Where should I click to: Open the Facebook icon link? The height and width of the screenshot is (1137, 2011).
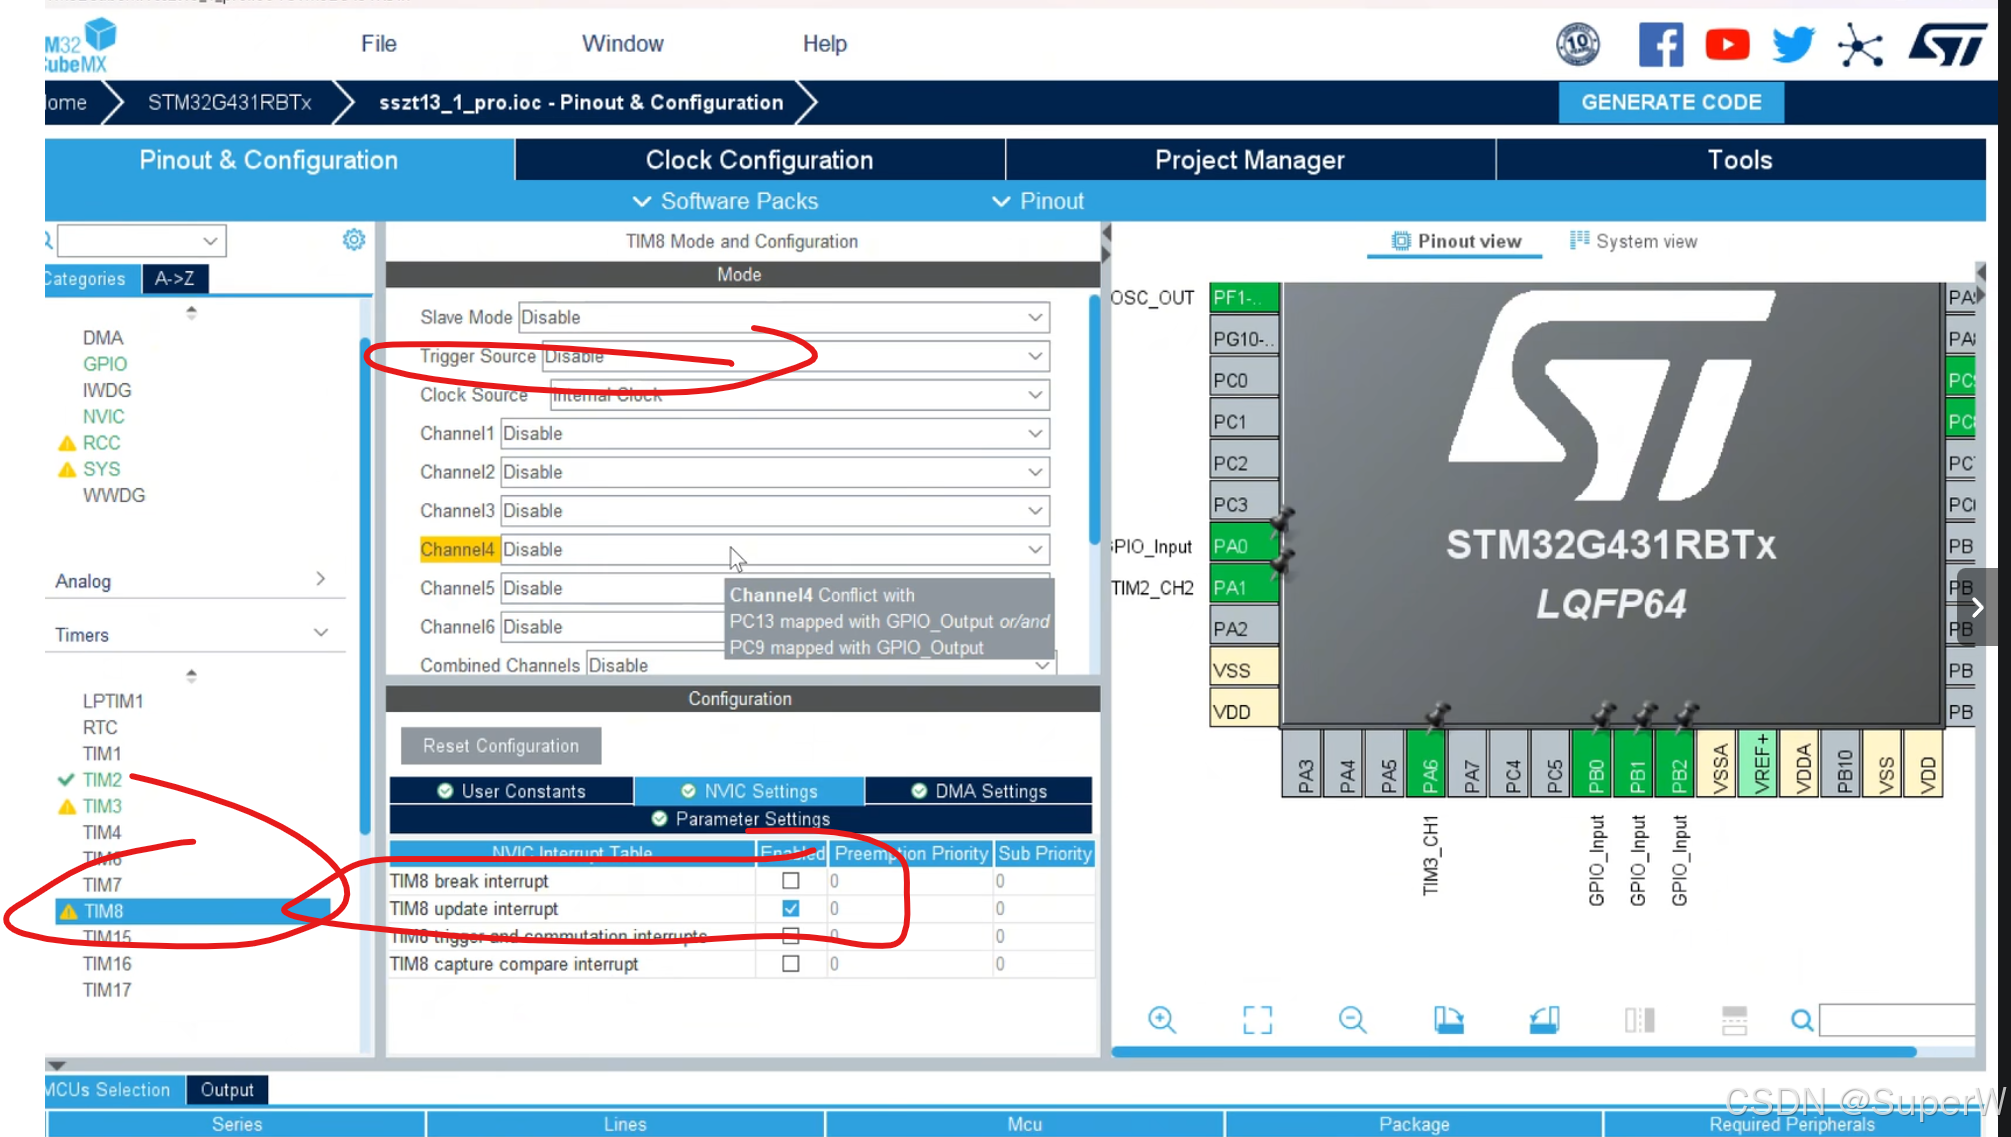point(1660,45)
